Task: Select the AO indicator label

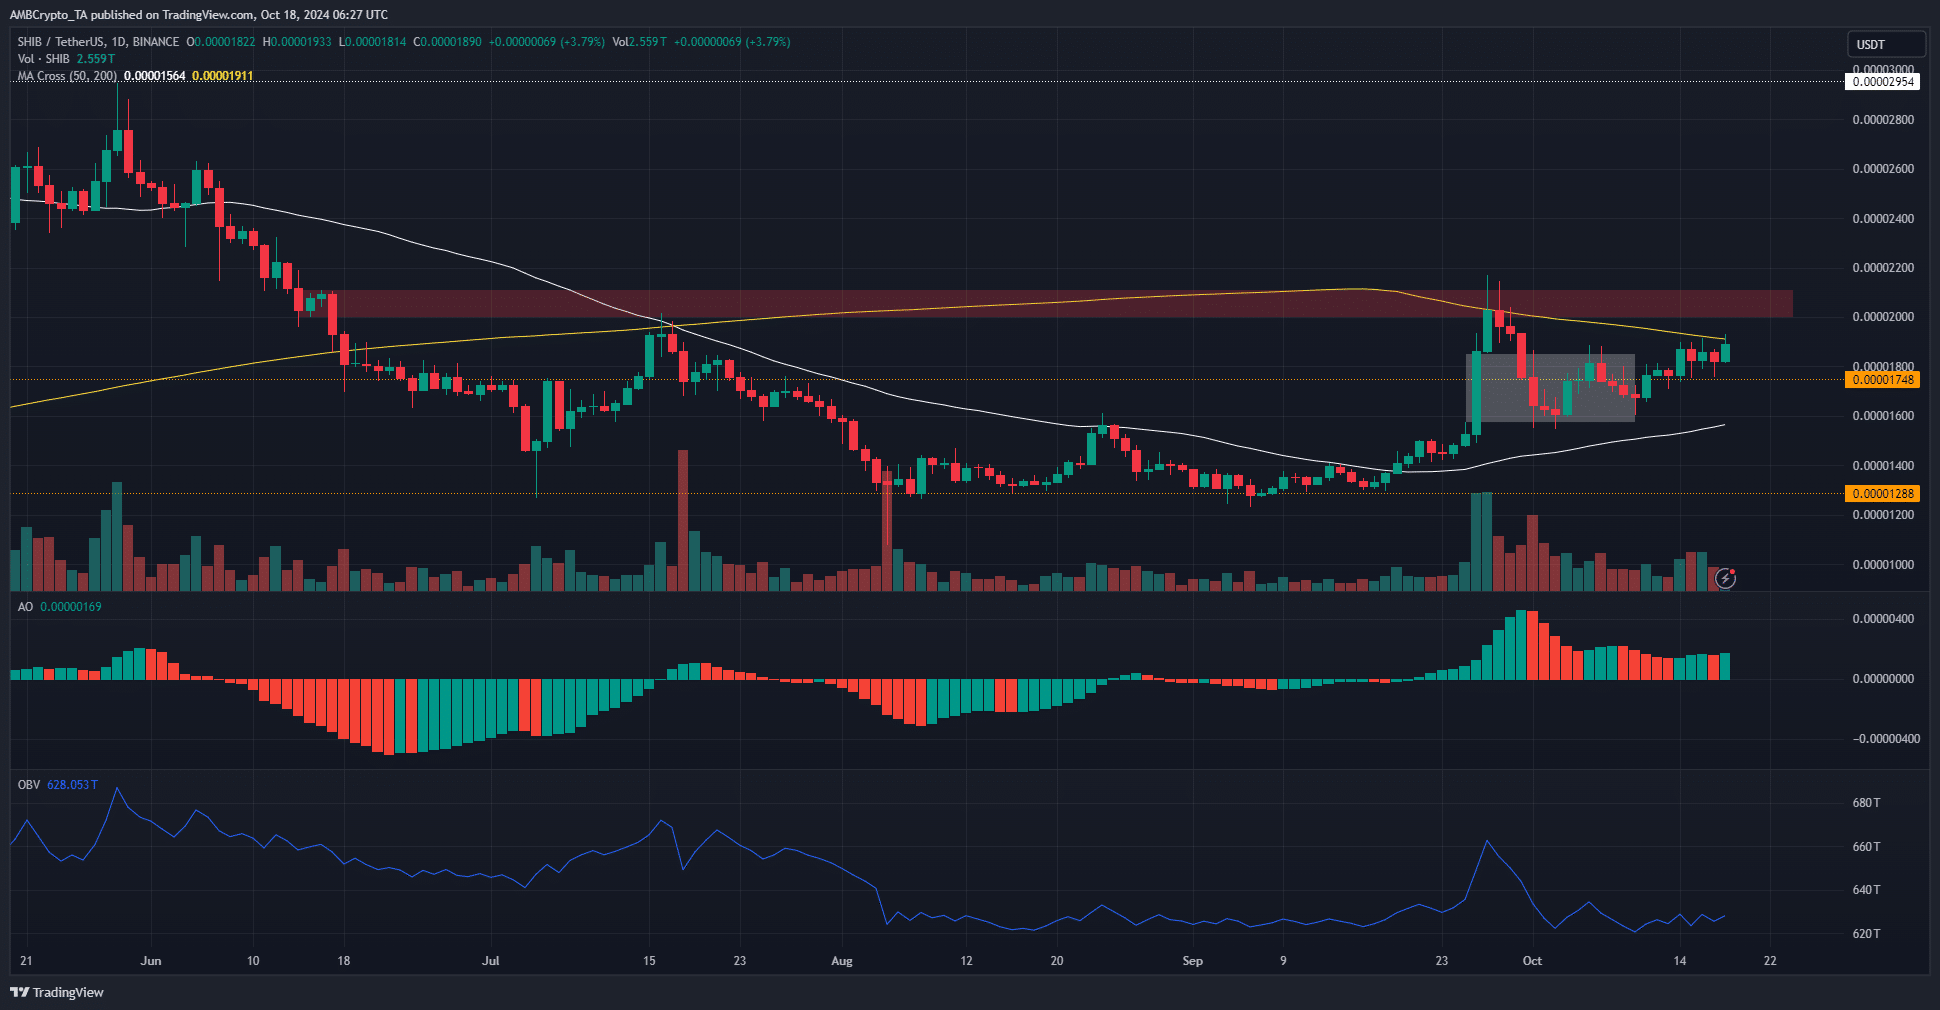Action: tap(25, 607)
